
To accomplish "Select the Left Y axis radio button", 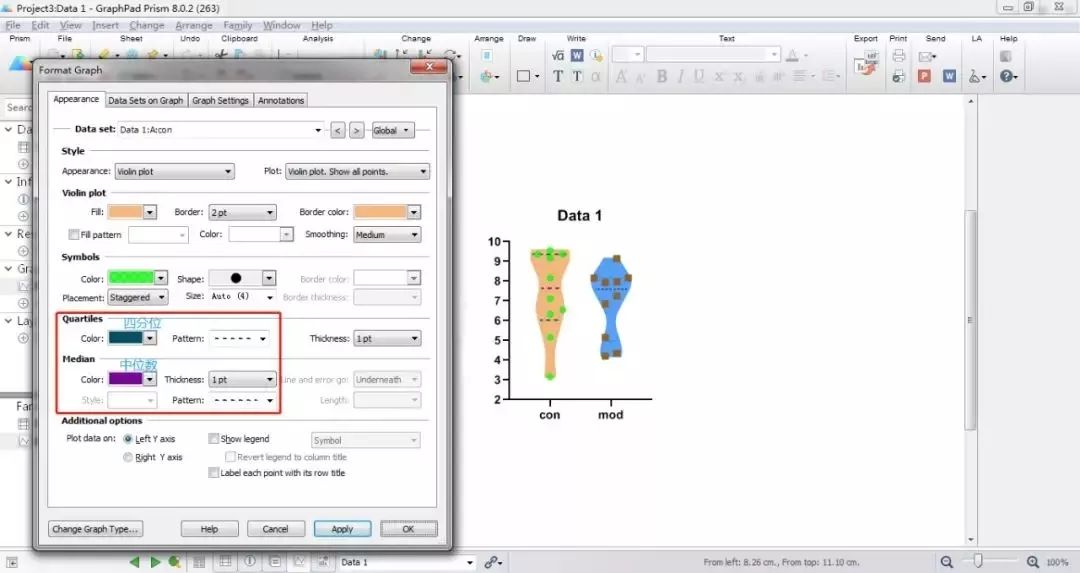I will point(127,439).
